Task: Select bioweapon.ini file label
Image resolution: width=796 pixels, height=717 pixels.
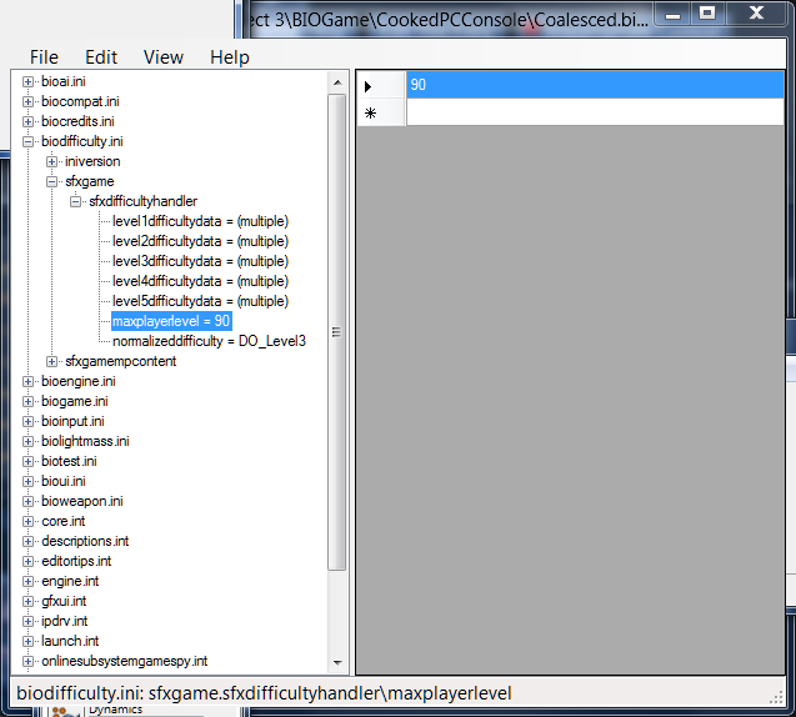Action: (x=82, y=502)
